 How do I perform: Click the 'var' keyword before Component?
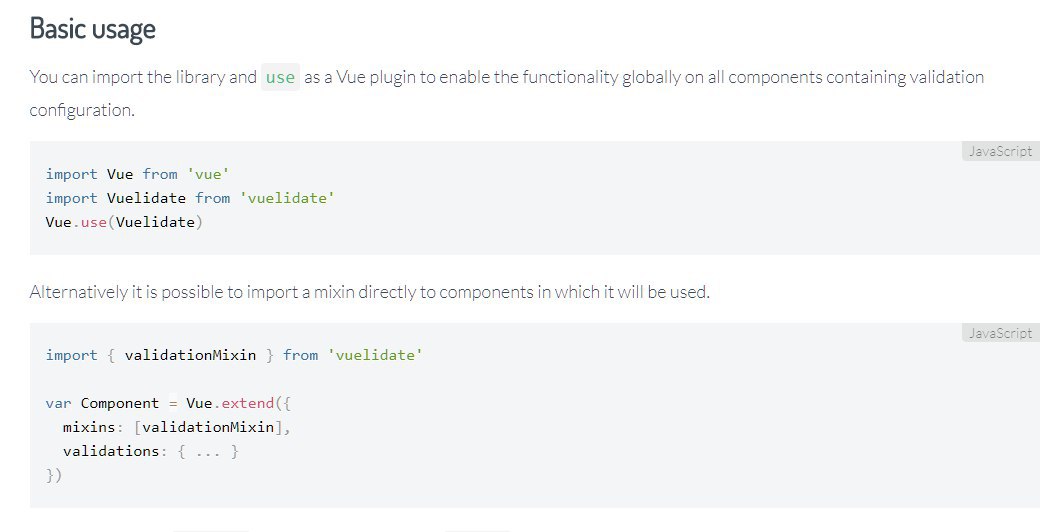pyautogui.click(x=58, y=404)
